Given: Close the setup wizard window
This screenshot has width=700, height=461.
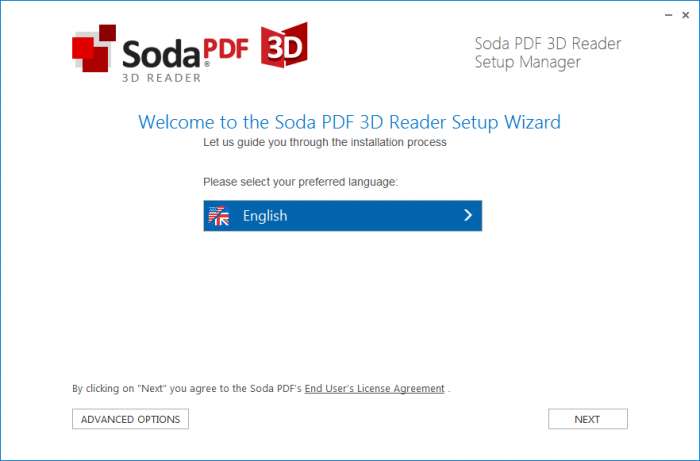Looking at the screenshot, I should click(x=686, y=15).
